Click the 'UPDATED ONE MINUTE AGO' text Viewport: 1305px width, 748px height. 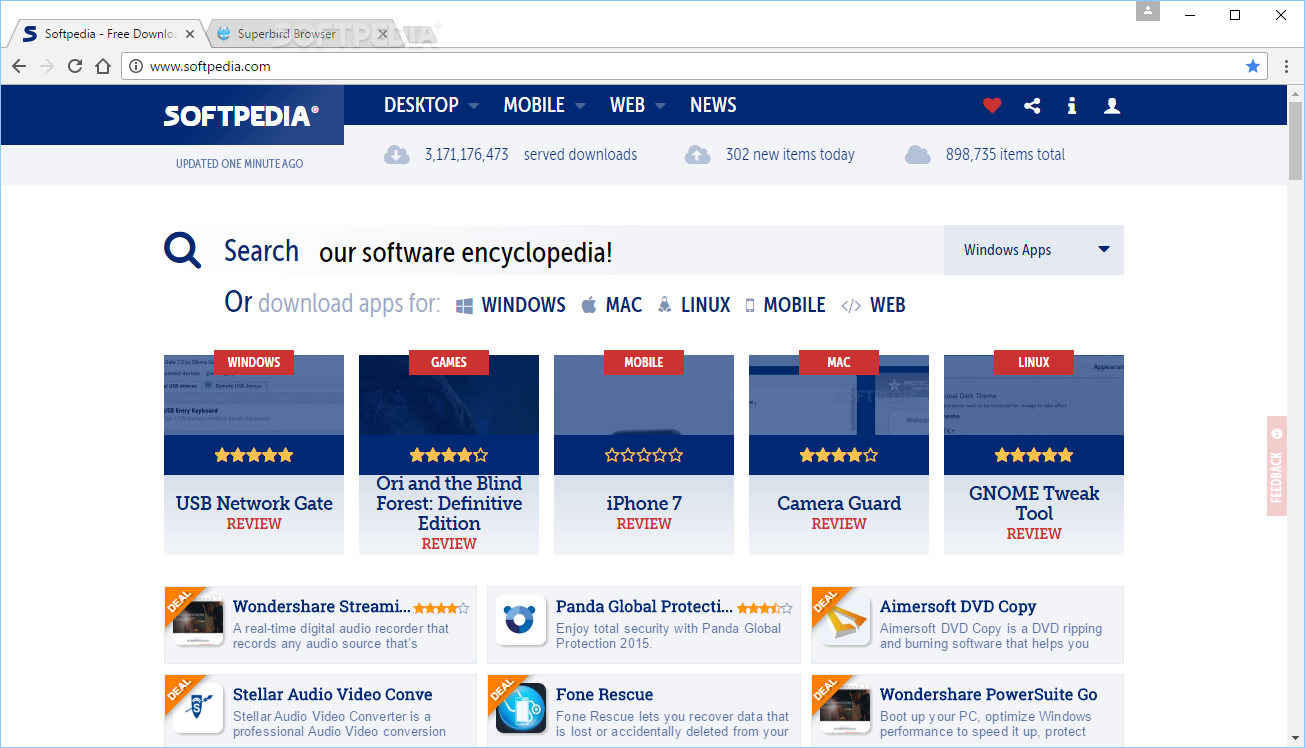[x=239, y=164]
